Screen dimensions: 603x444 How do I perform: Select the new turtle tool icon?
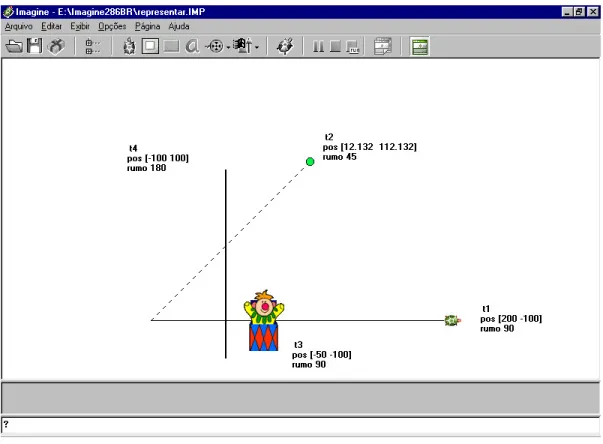click(129, 47)
